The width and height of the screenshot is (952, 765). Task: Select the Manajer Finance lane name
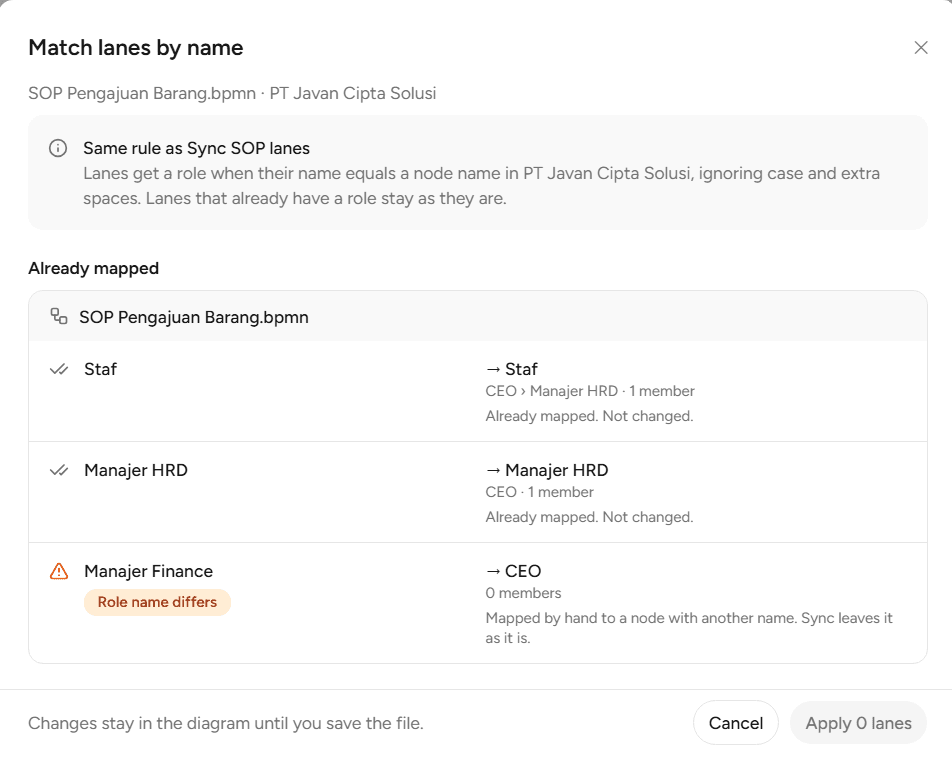click(x=149, y=571)
